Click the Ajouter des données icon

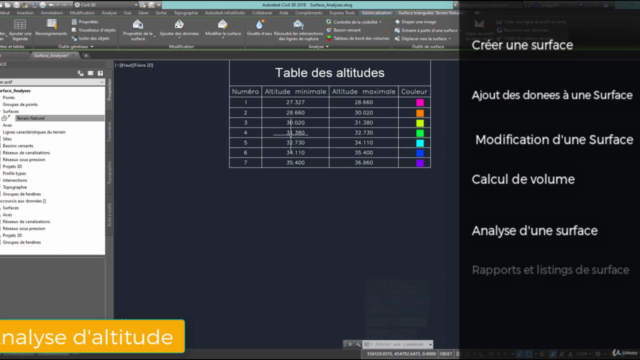click(x=179, y=25)
